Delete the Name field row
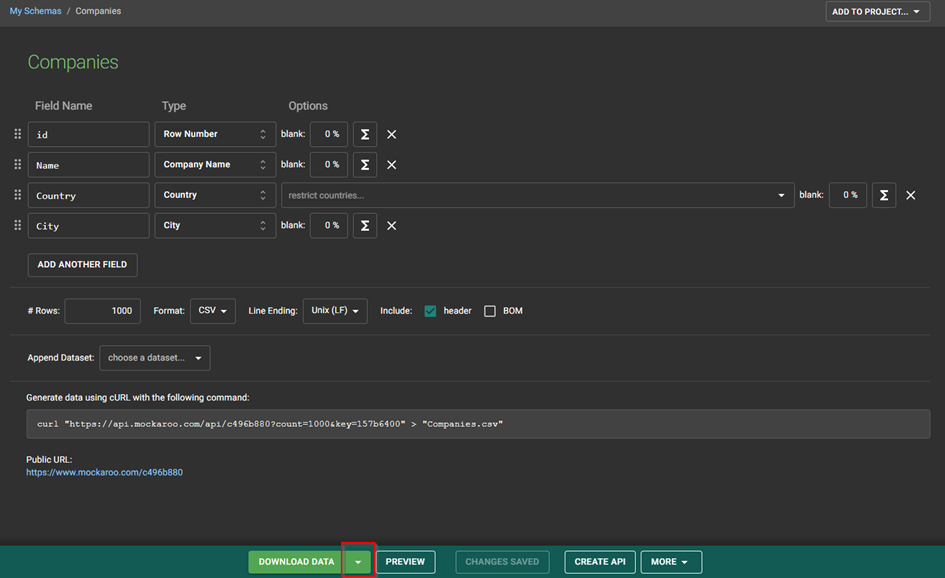The height and width of the screenshot is (578, 945). (392, 165)
